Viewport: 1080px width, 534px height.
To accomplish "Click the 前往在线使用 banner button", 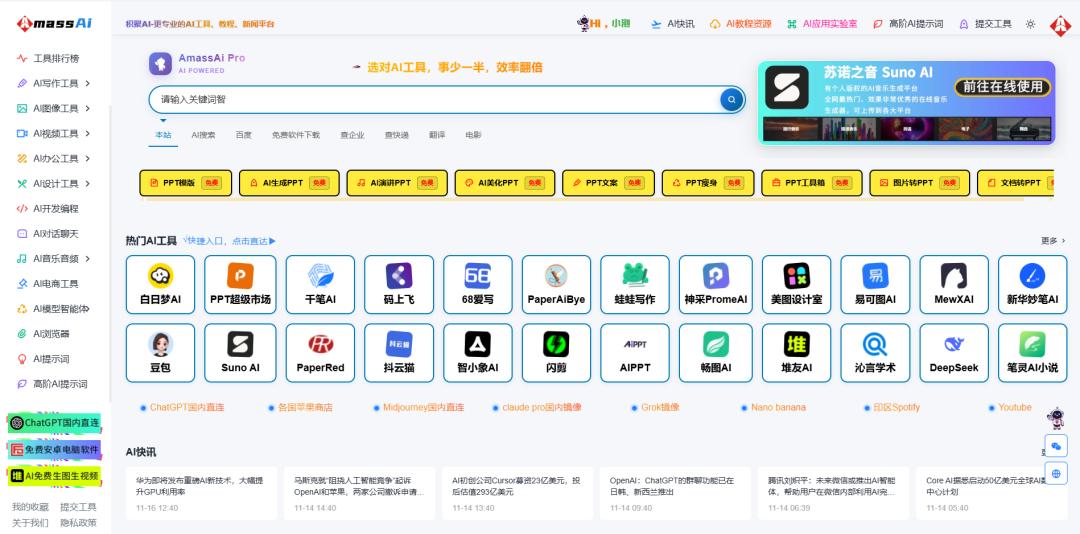I will [1002, 87].
